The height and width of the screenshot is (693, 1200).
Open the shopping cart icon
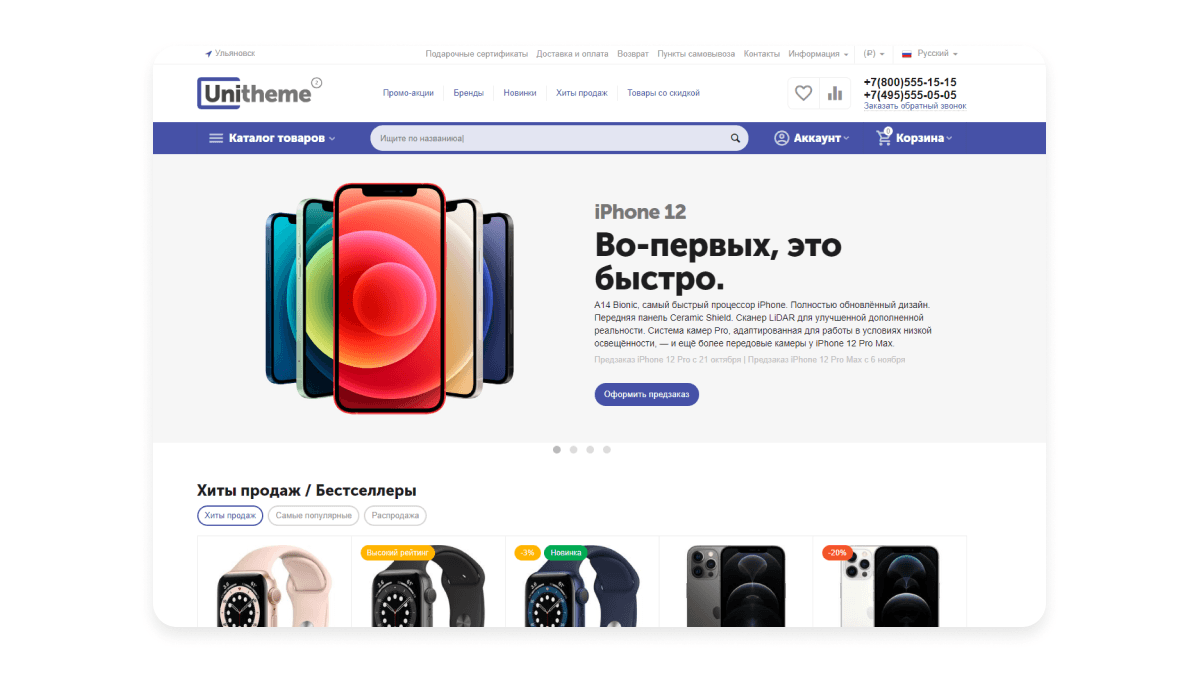(884, 138)
